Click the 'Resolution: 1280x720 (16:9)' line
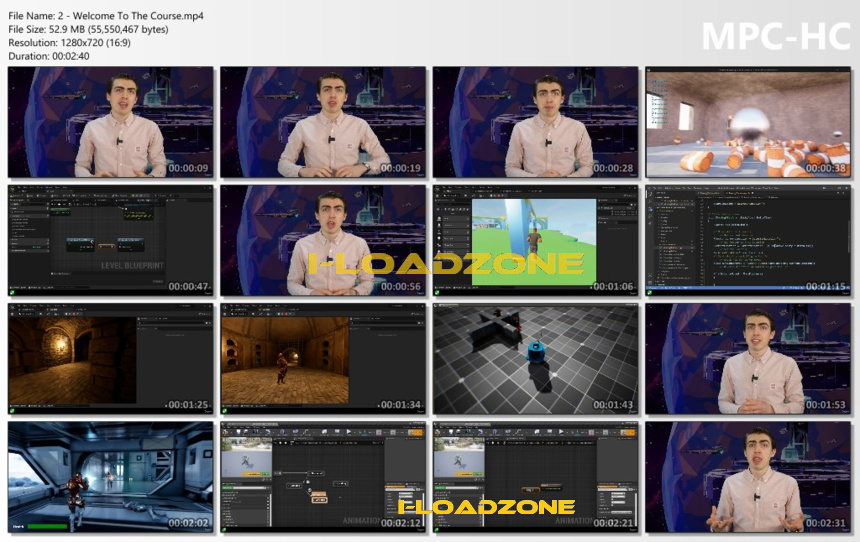Screen dimensions: 860x542 coord(70,43)
